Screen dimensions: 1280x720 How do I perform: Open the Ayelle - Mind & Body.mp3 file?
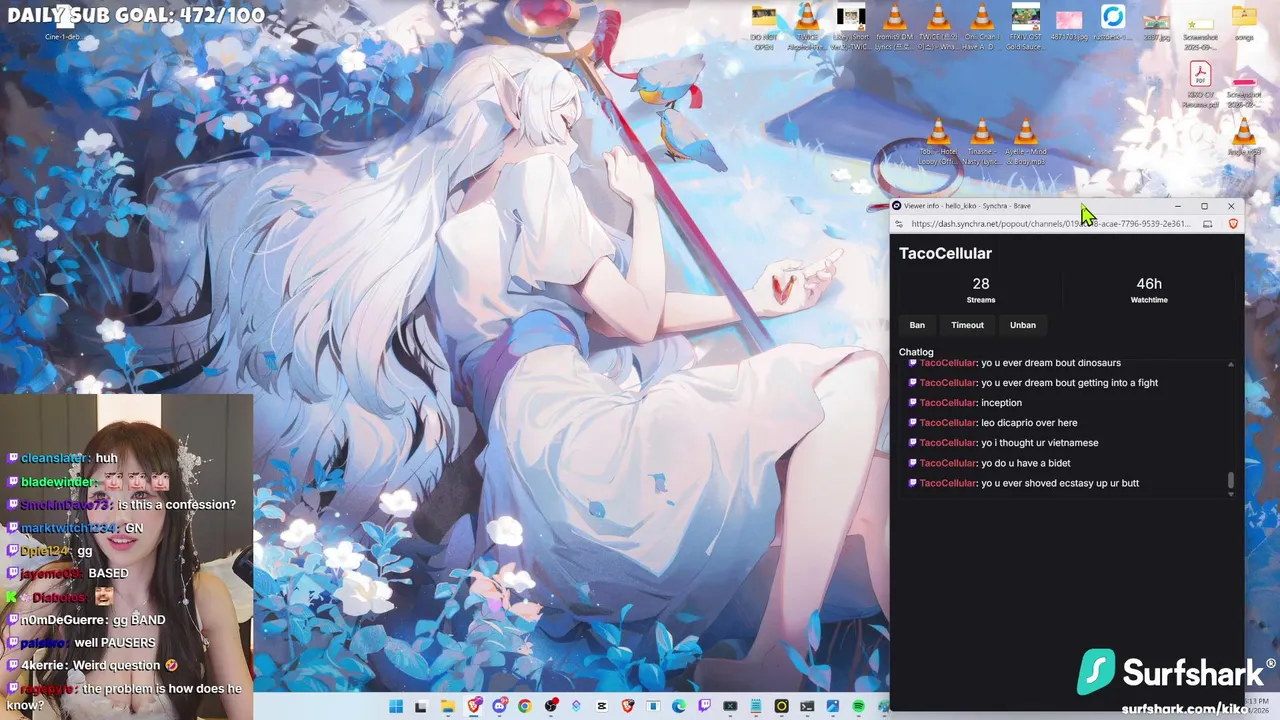point(1026,143)
